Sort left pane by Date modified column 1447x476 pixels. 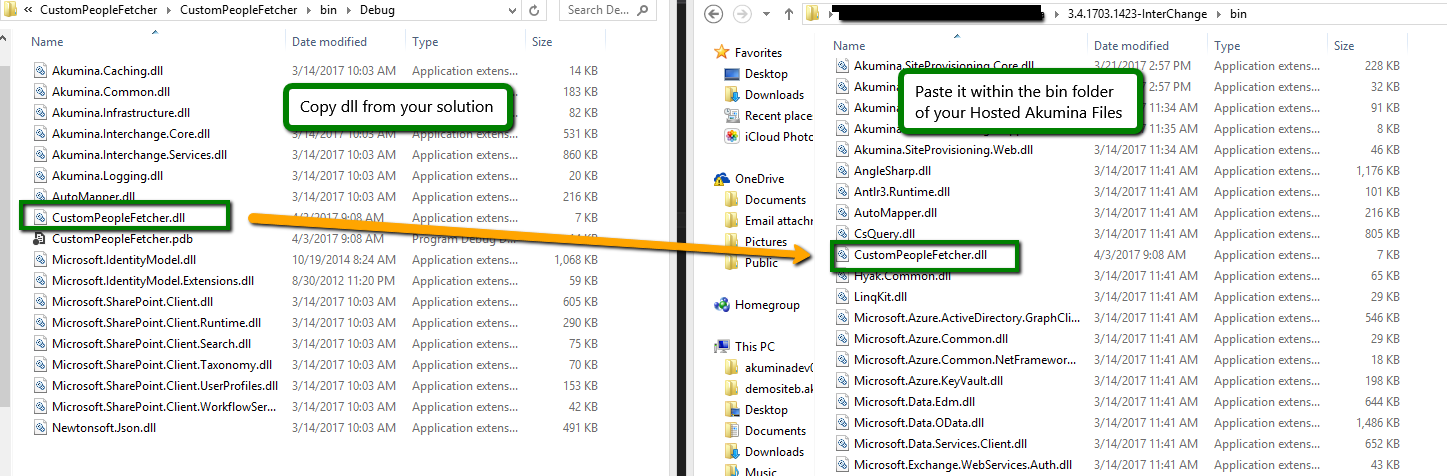click(329, 42)
